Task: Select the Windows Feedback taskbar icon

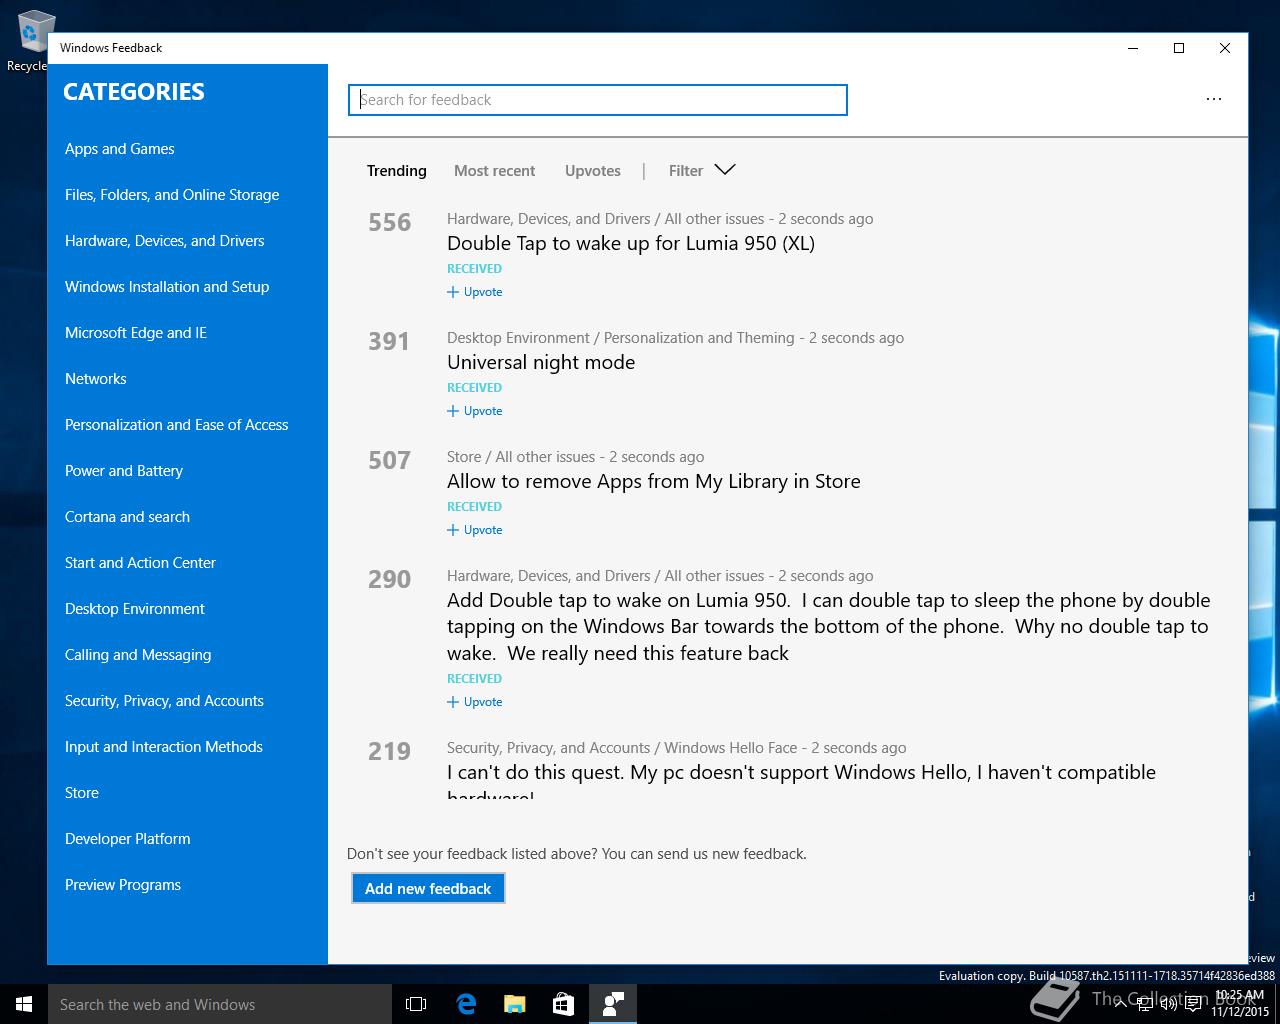Action: [613, 1004]
